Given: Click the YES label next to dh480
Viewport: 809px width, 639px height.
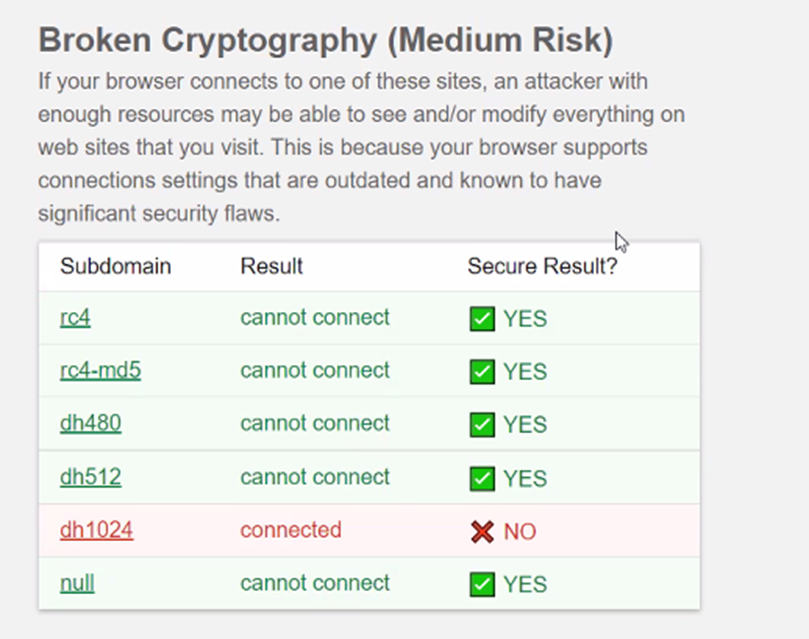Looking at the screenshot, I should click(x=525, y=423).
